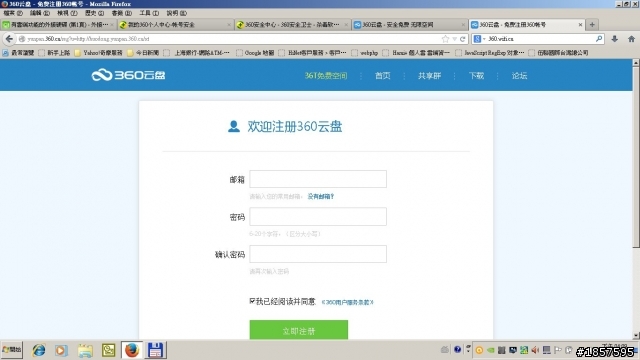The width and height of the screenshot is (640, 360).
Task: Open the 最常瀏覽 bookmark icon
Action: point(5,53)
